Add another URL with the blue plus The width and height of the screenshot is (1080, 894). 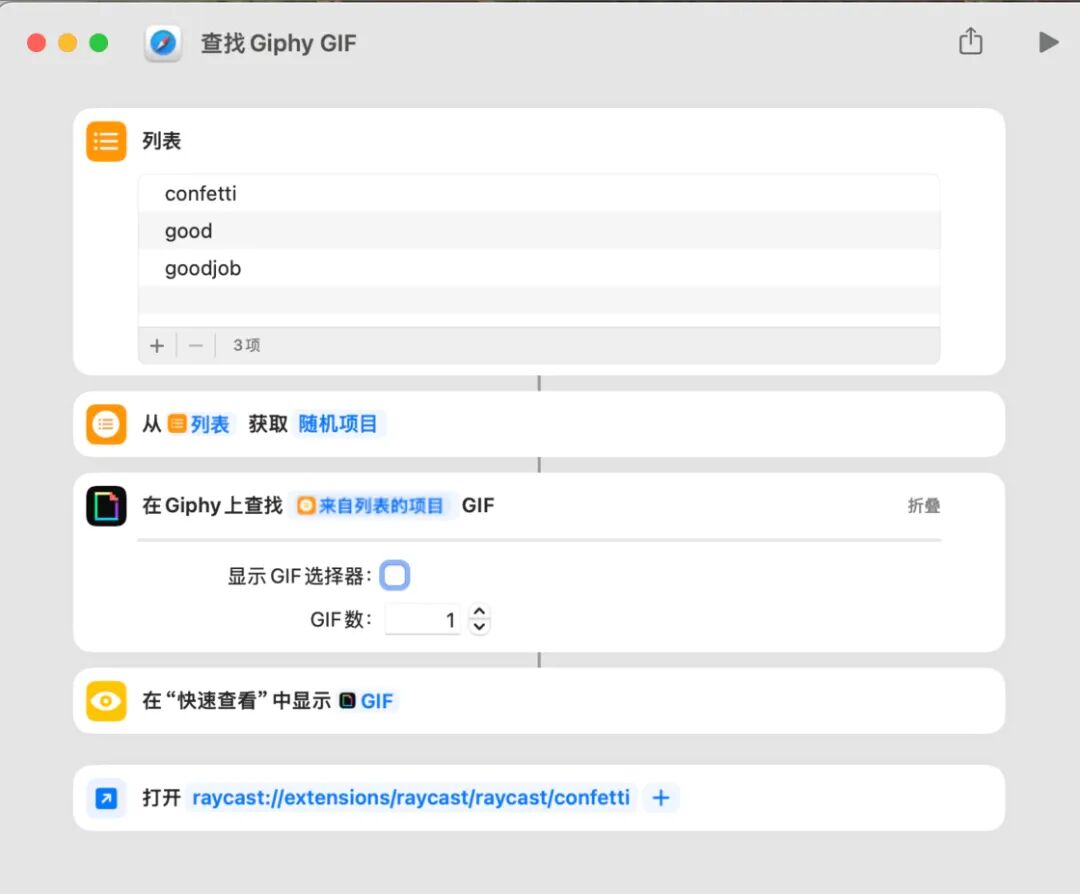click(661, 798)
